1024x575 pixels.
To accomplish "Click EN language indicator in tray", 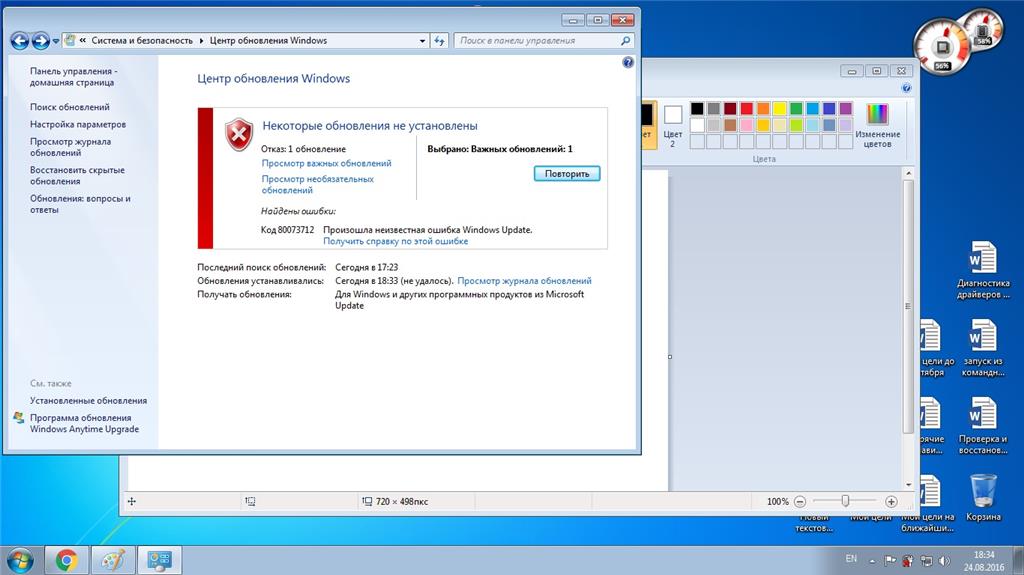I will (851, 559).
